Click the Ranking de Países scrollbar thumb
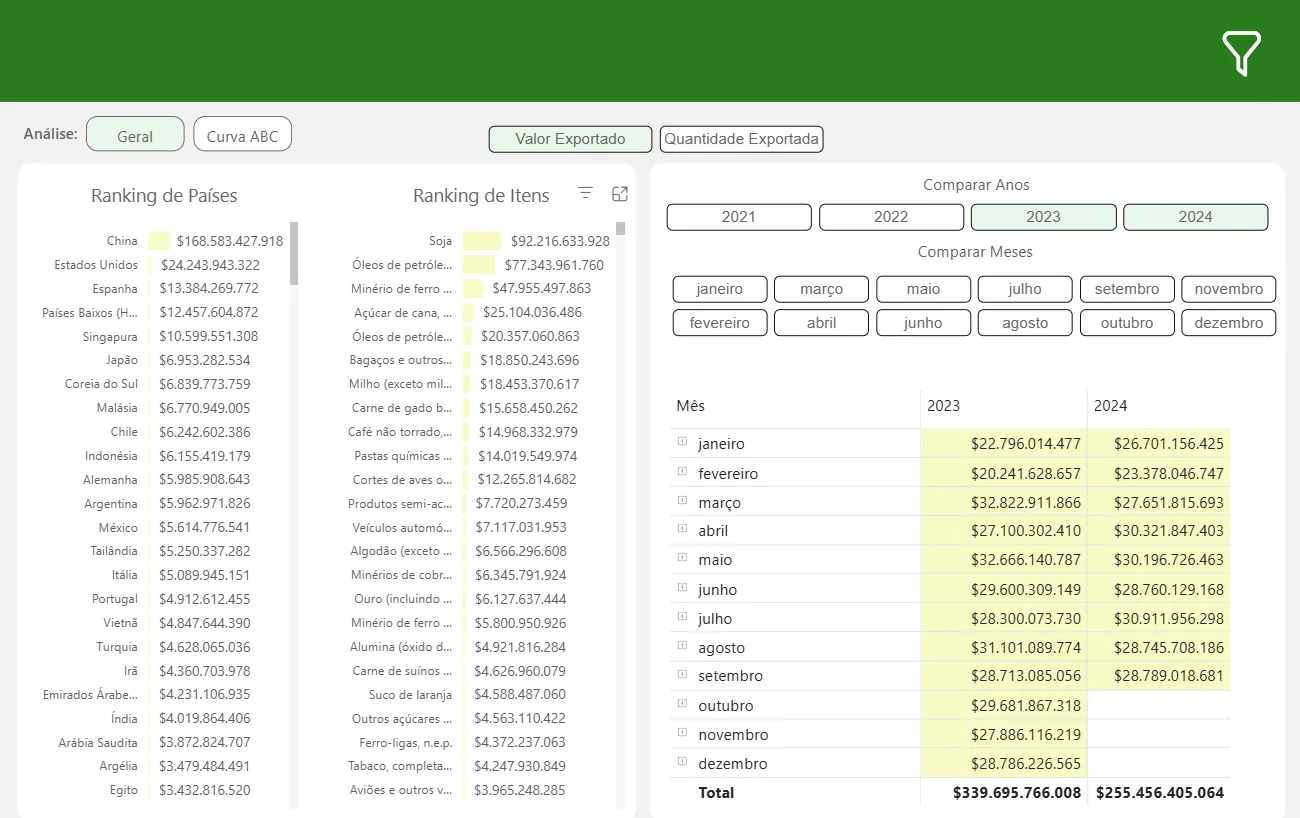Viewport: 1300px width, 818px height. [294, 254]
